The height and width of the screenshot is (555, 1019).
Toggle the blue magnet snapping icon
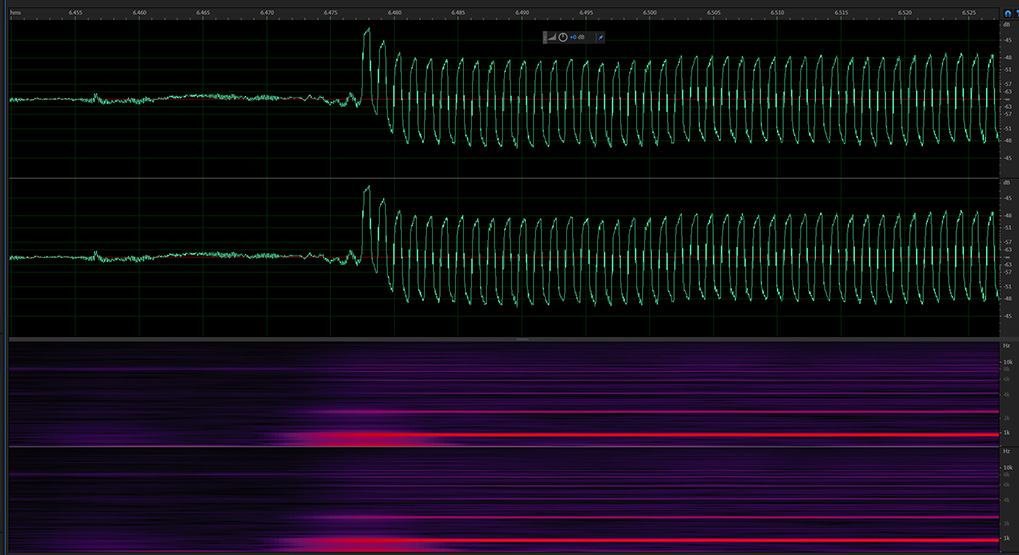click(1006, 12)
